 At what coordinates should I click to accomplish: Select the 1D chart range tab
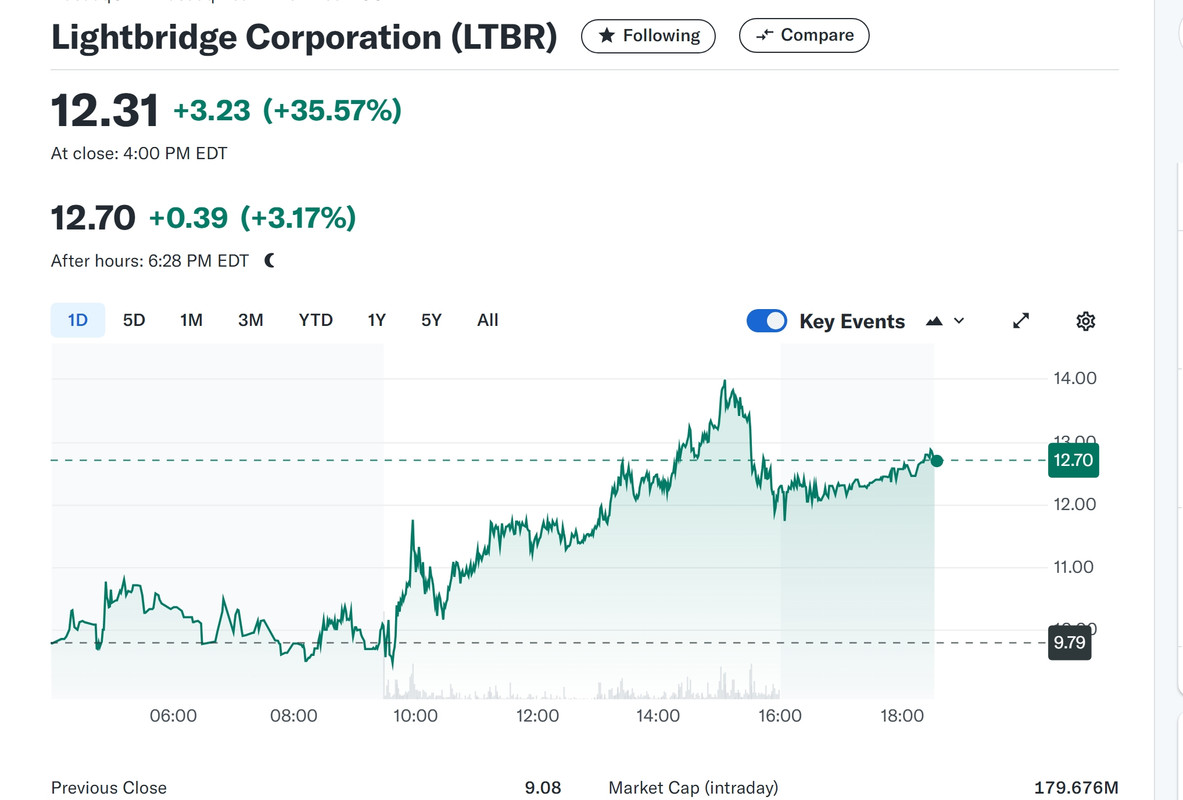pos(78,320)
